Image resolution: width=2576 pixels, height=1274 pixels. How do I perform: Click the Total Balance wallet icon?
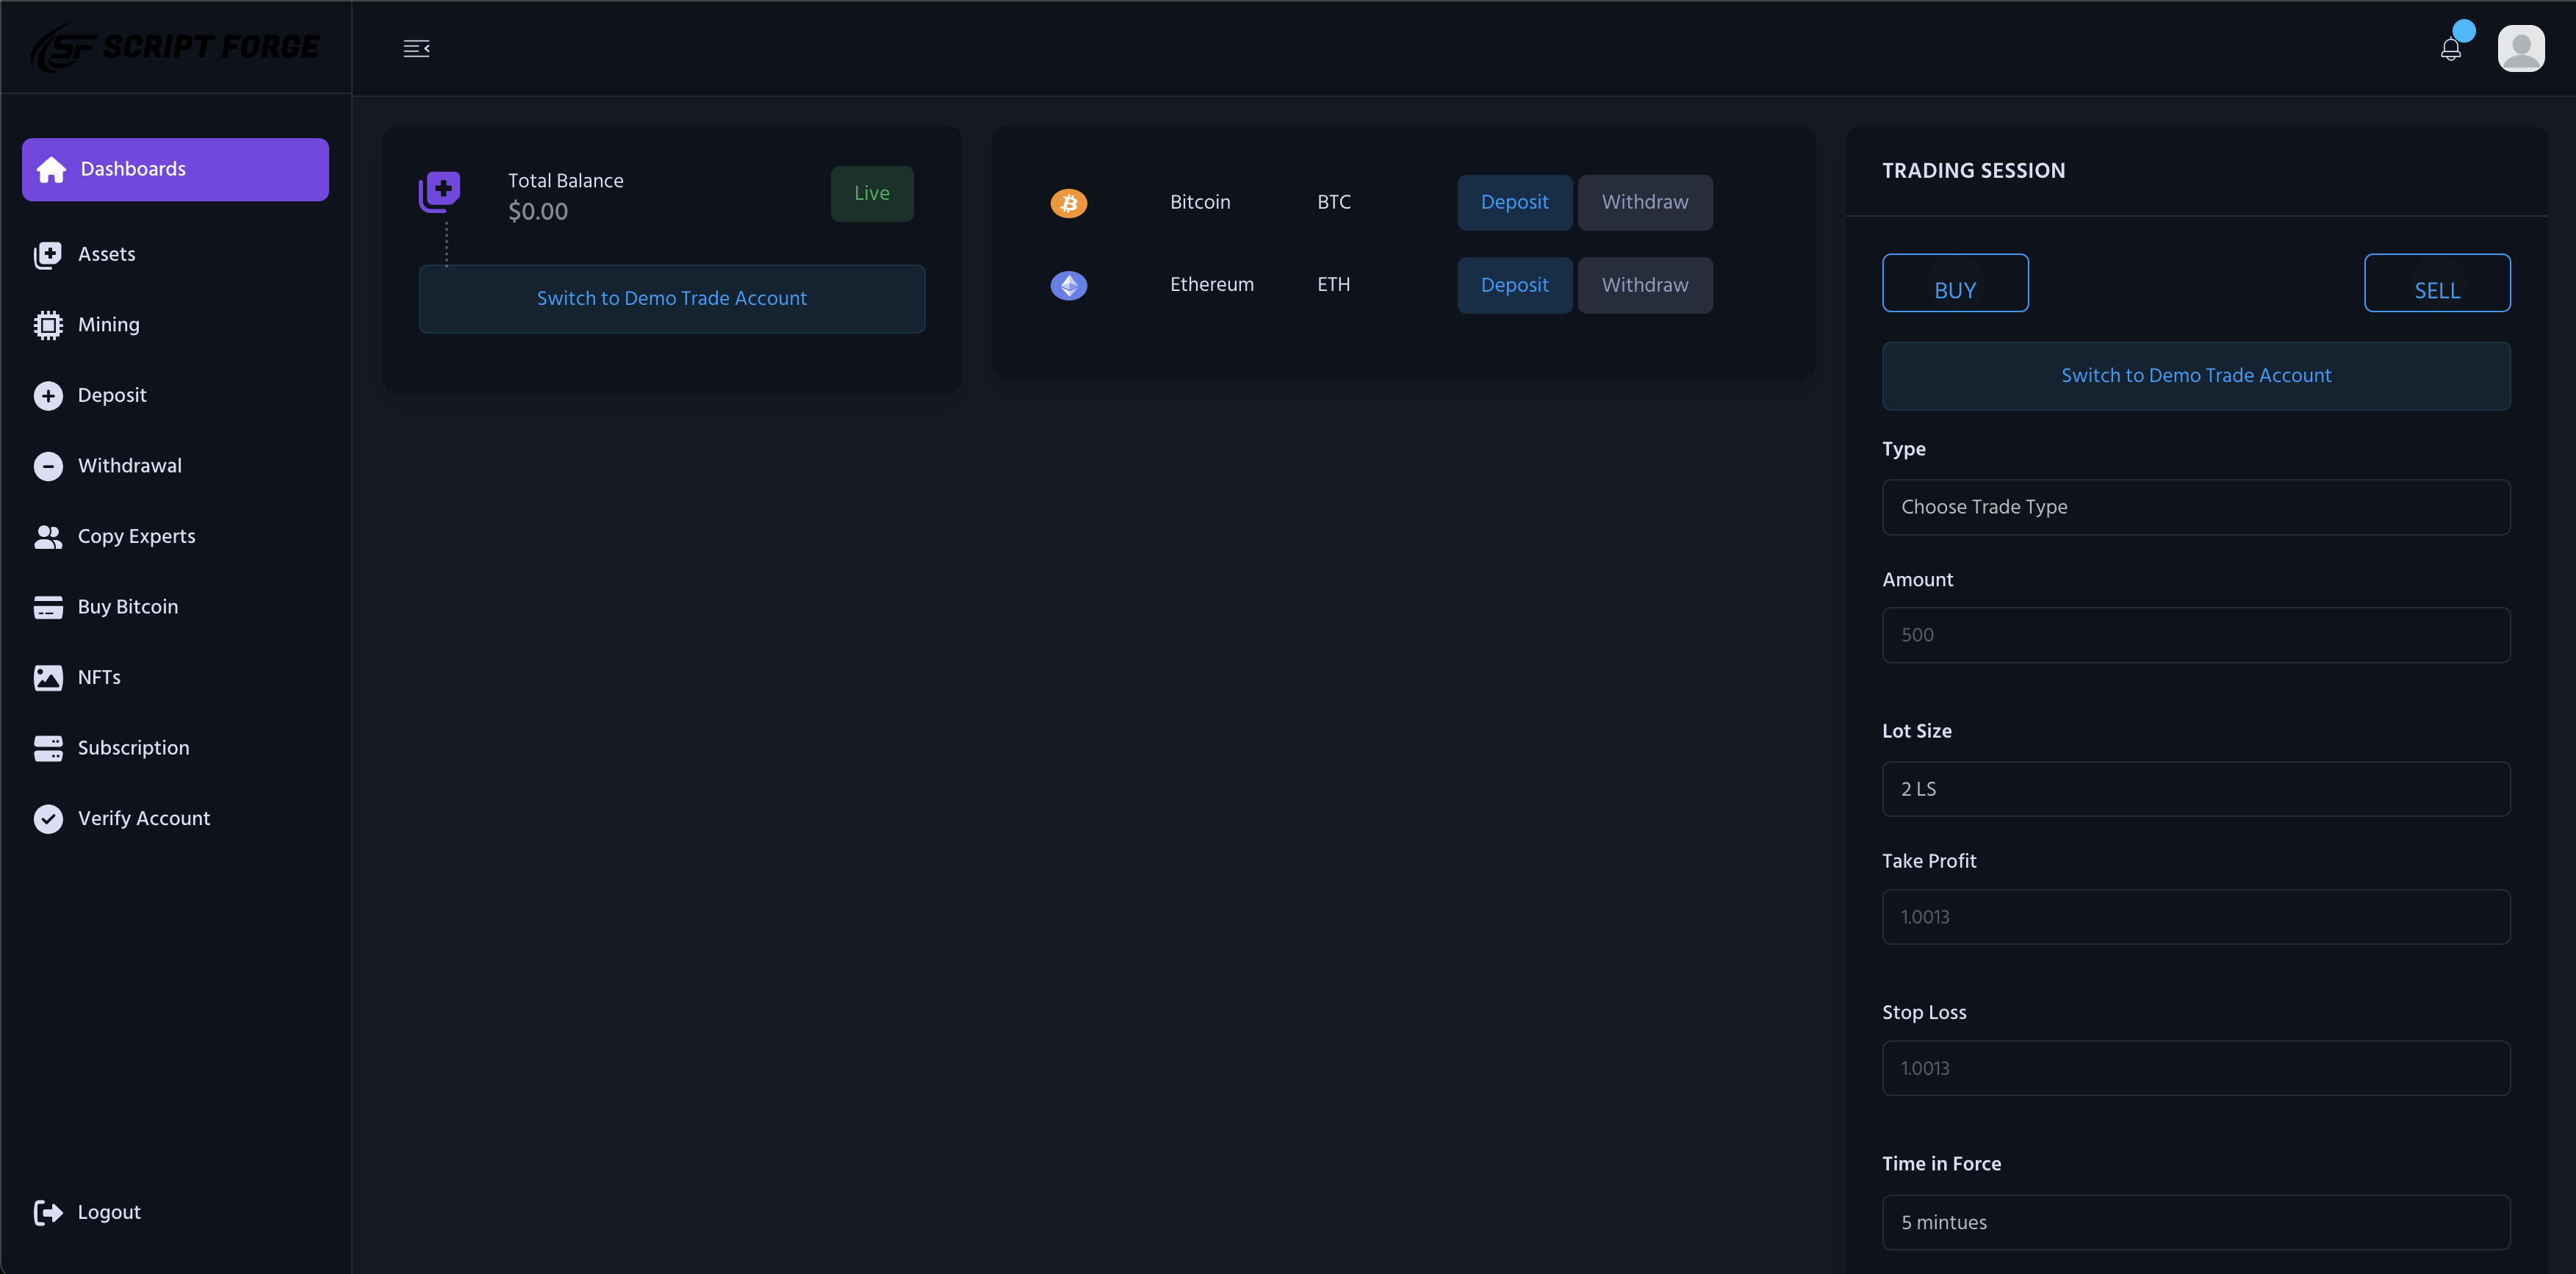point(439,190)
